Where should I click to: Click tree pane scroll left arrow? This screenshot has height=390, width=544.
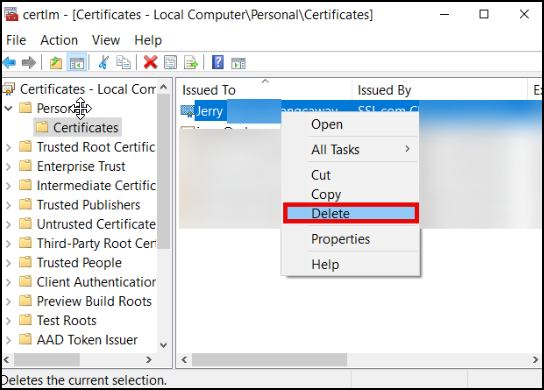point(7,359)
